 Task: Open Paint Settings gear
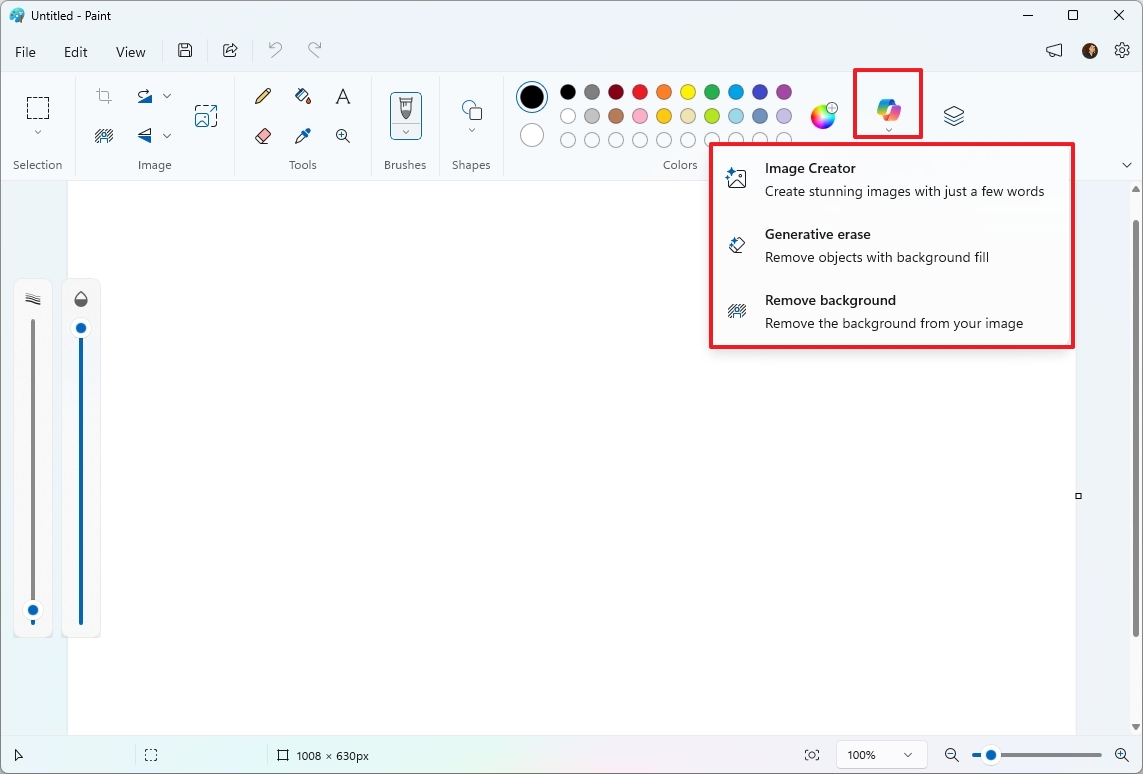pyautogui.click(x=1122, y=50)
